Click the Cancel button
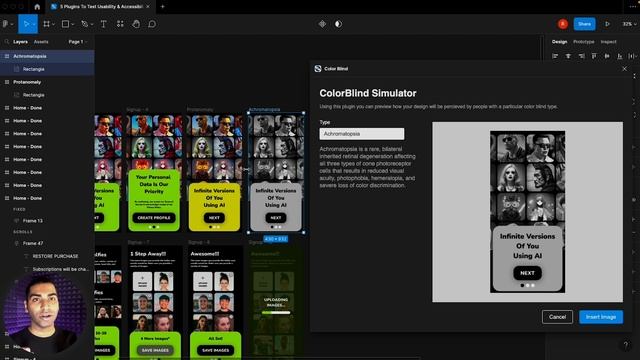640x360 pixels. [x=557, y=317]
